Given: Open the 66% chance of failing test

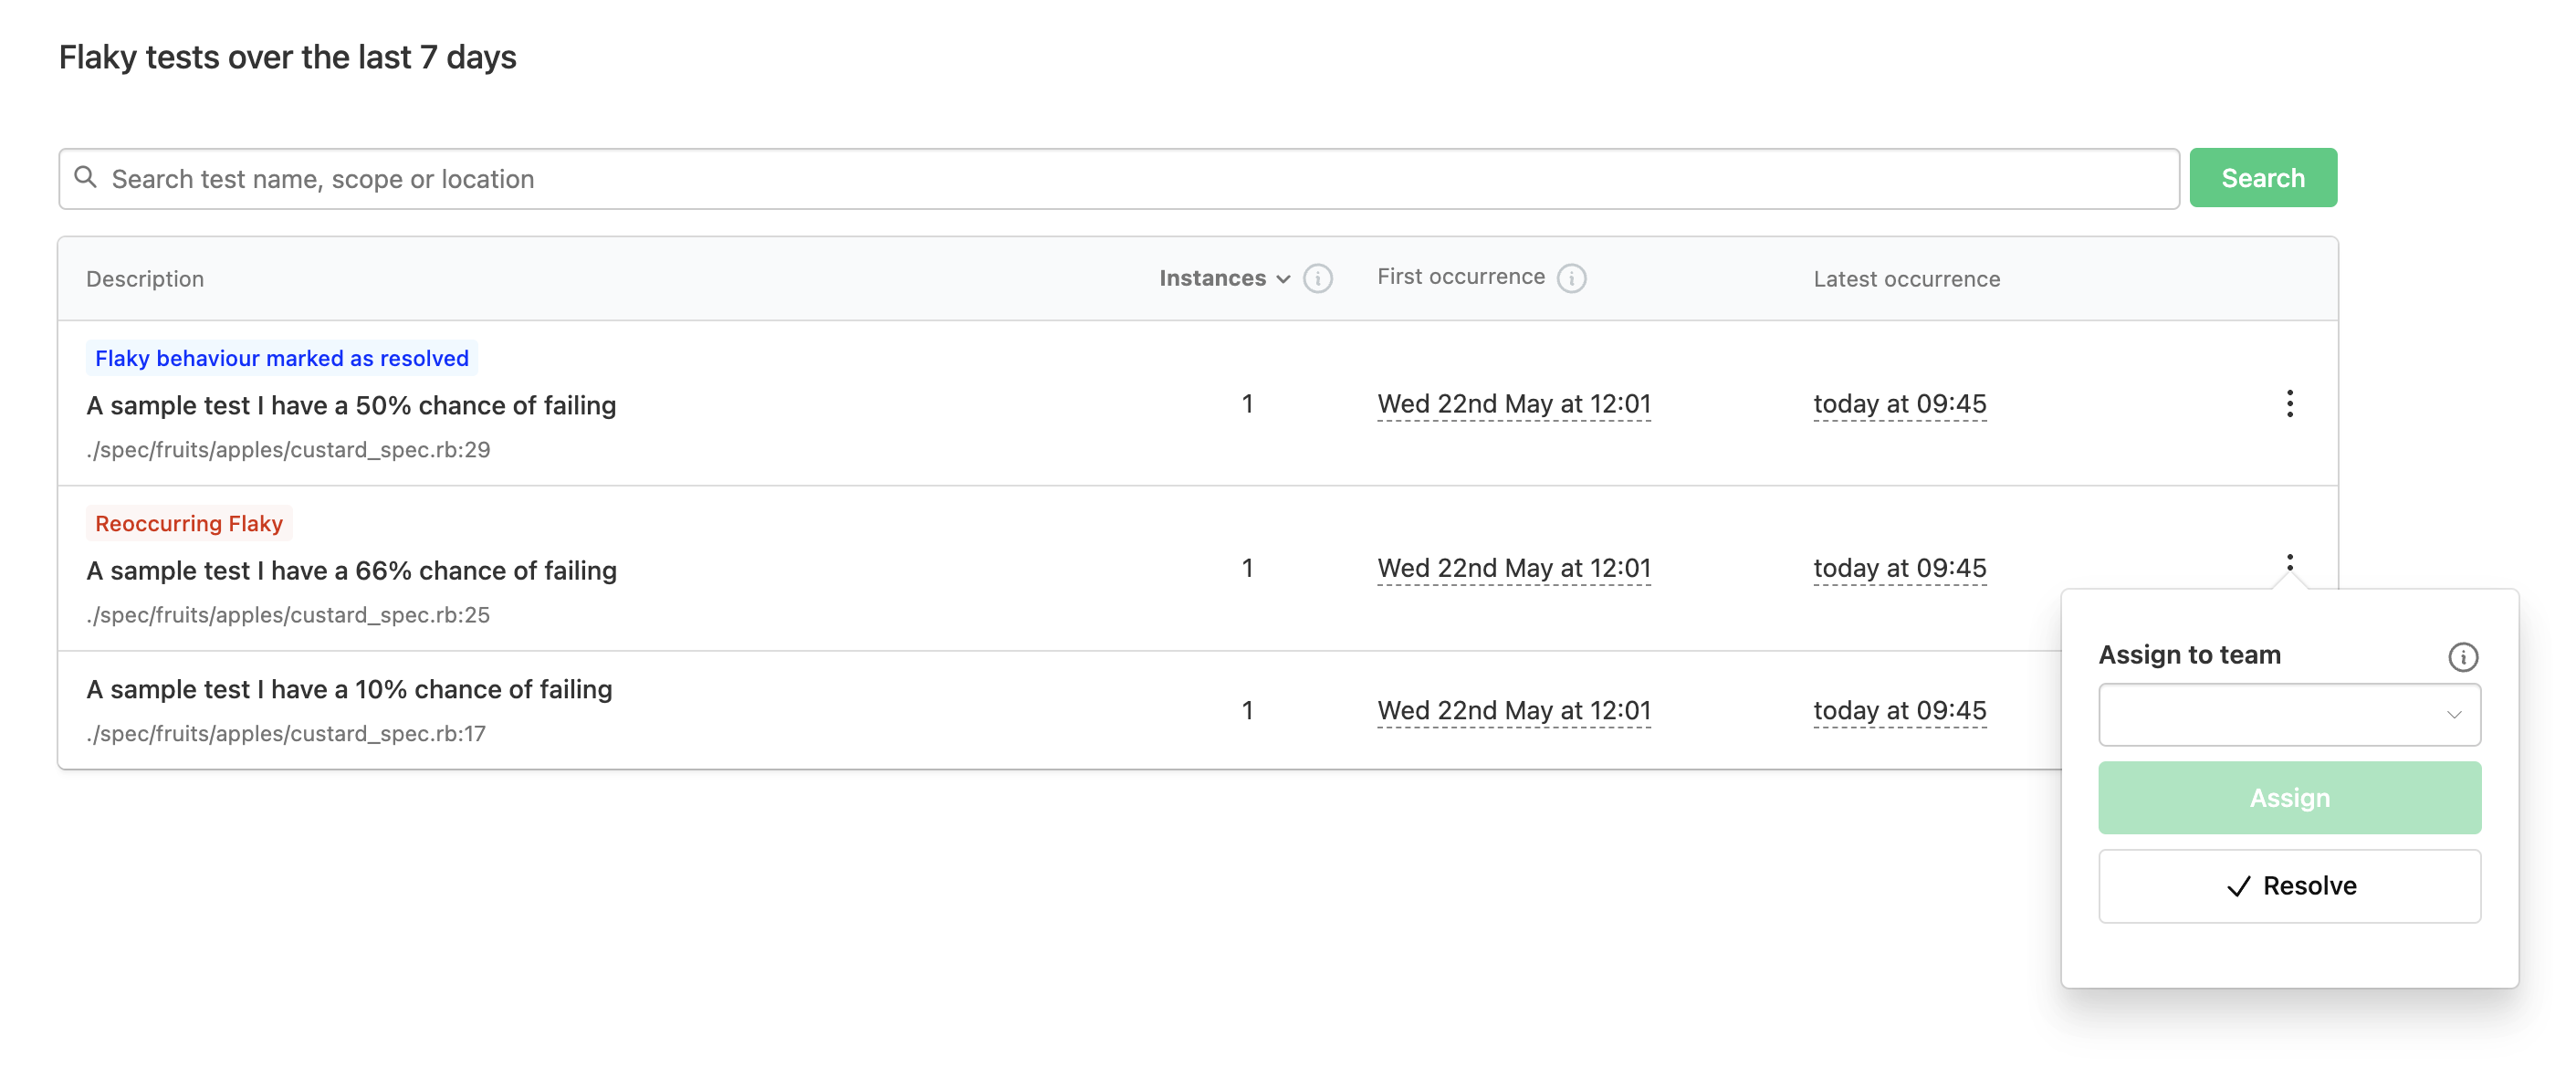Looking at the screenshot, I should (351, 570).
